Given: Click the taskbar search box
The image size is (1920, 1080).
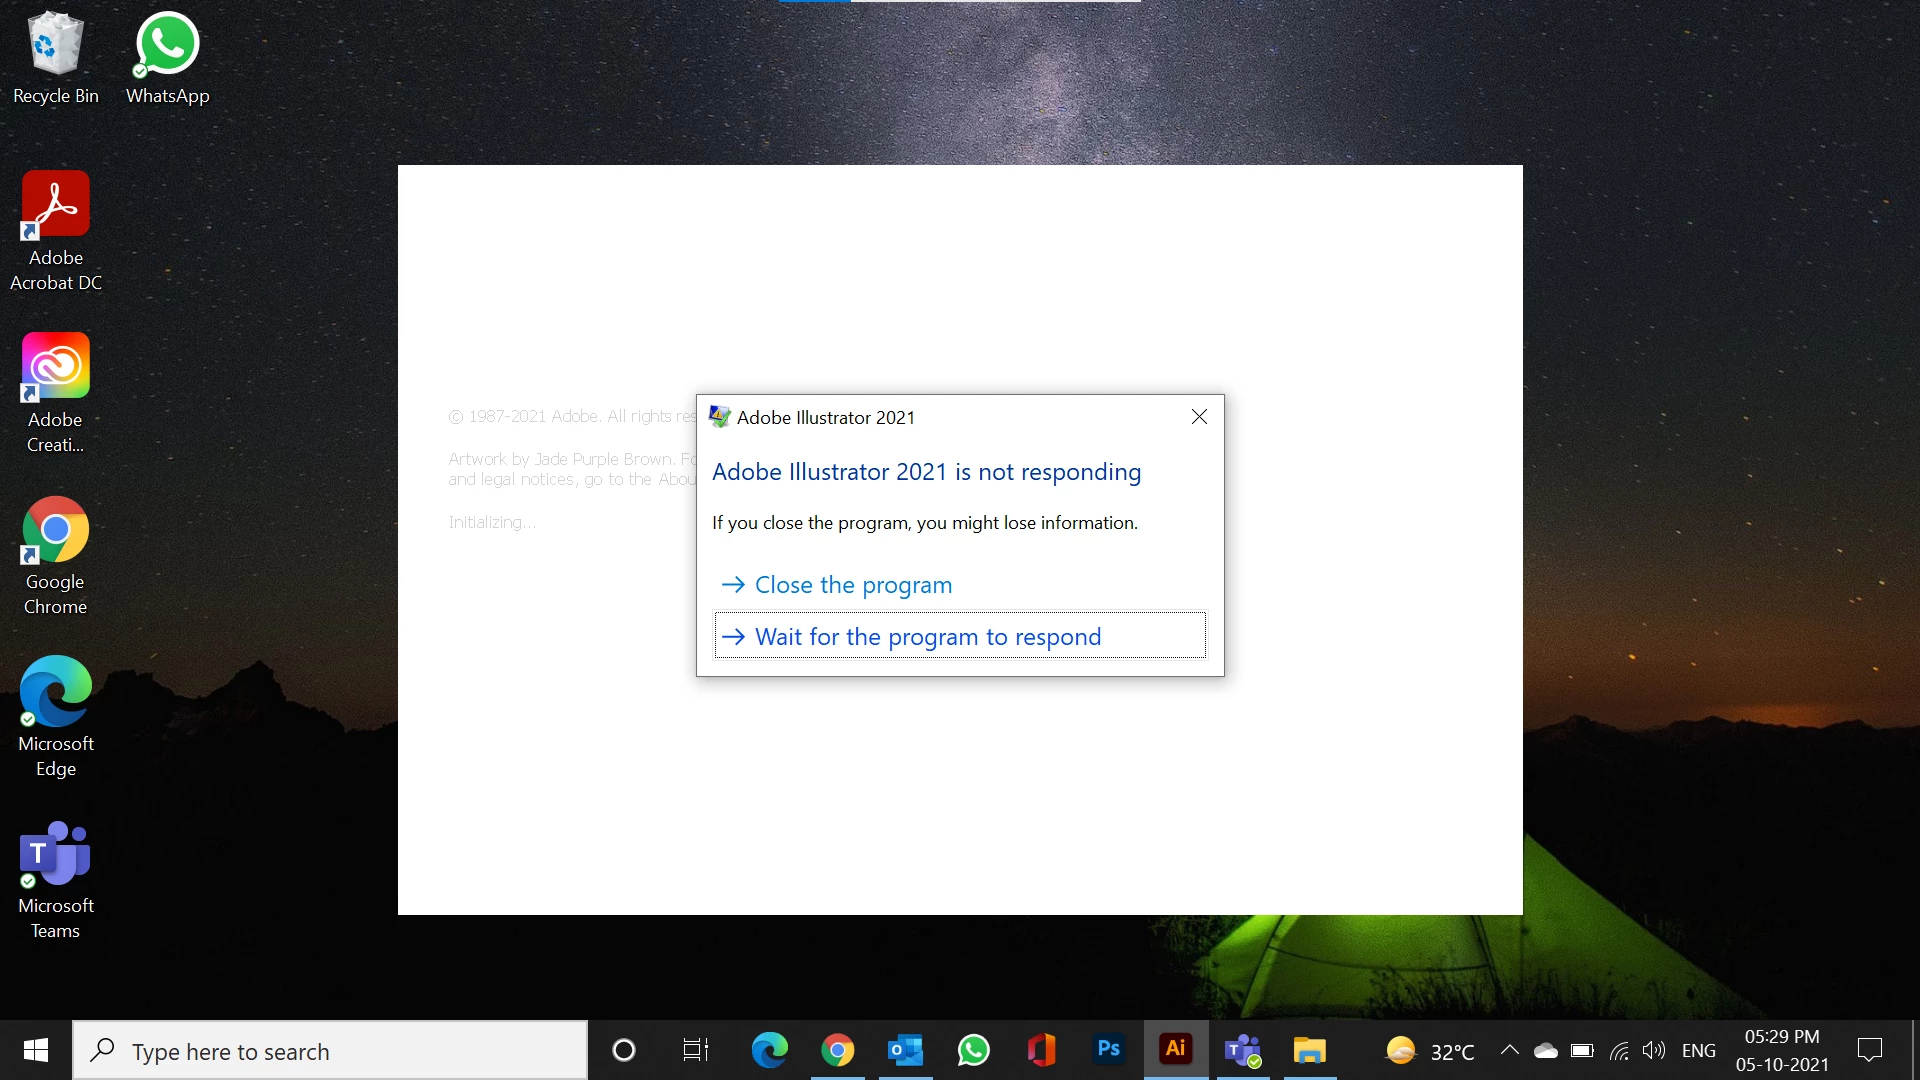Looking at the screenshot, I should tap(330, 1051).
